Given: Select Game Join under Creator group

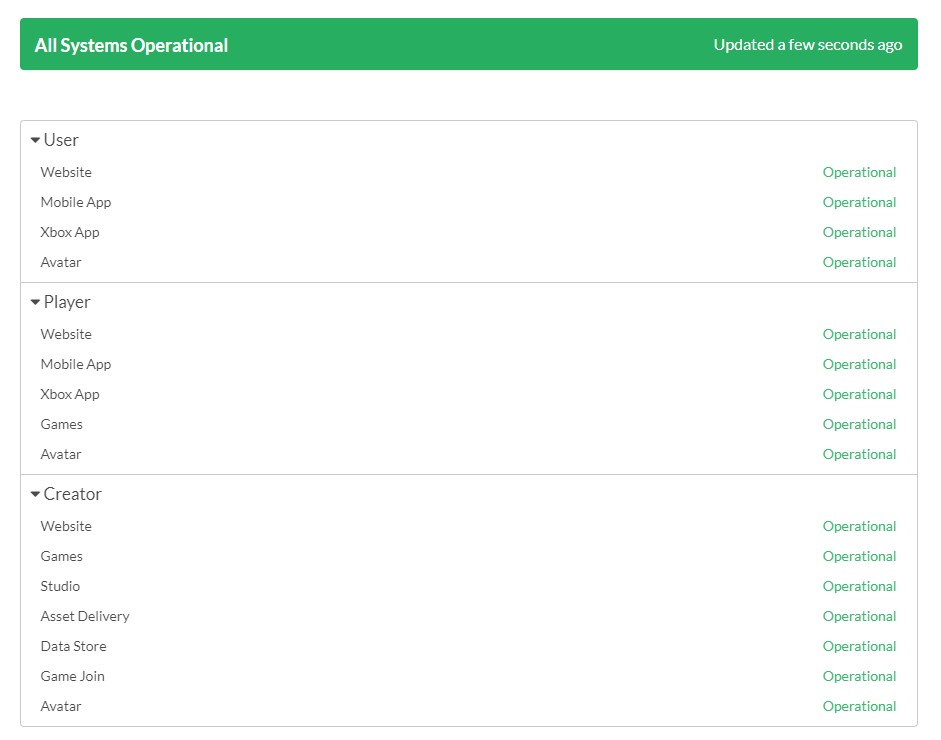Looking at the screenshot, I should 73,676.
